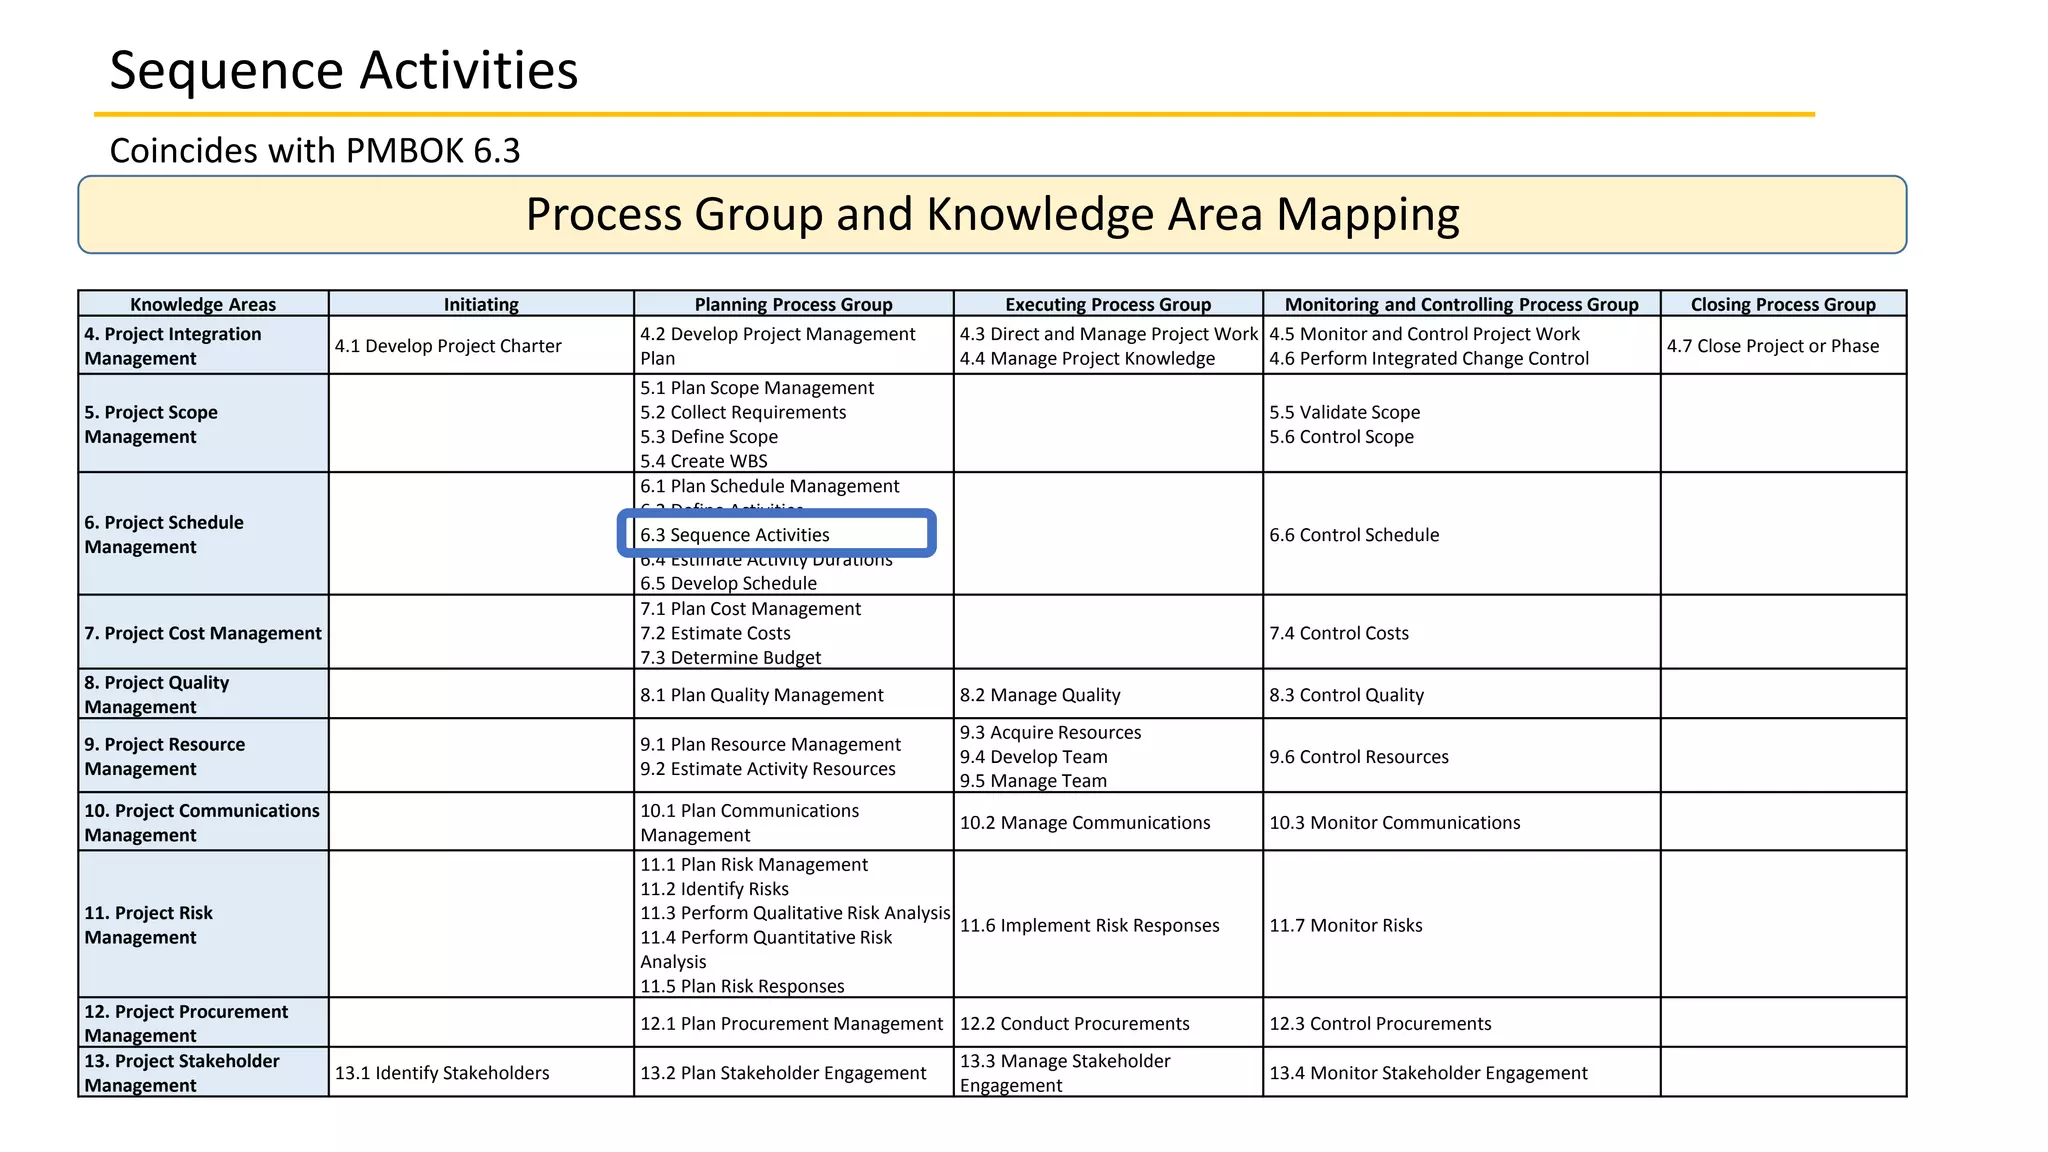Select 6.6 Control Schedule entry
This screenshot has height=1152, width=2048.
tap(1354, 535)
